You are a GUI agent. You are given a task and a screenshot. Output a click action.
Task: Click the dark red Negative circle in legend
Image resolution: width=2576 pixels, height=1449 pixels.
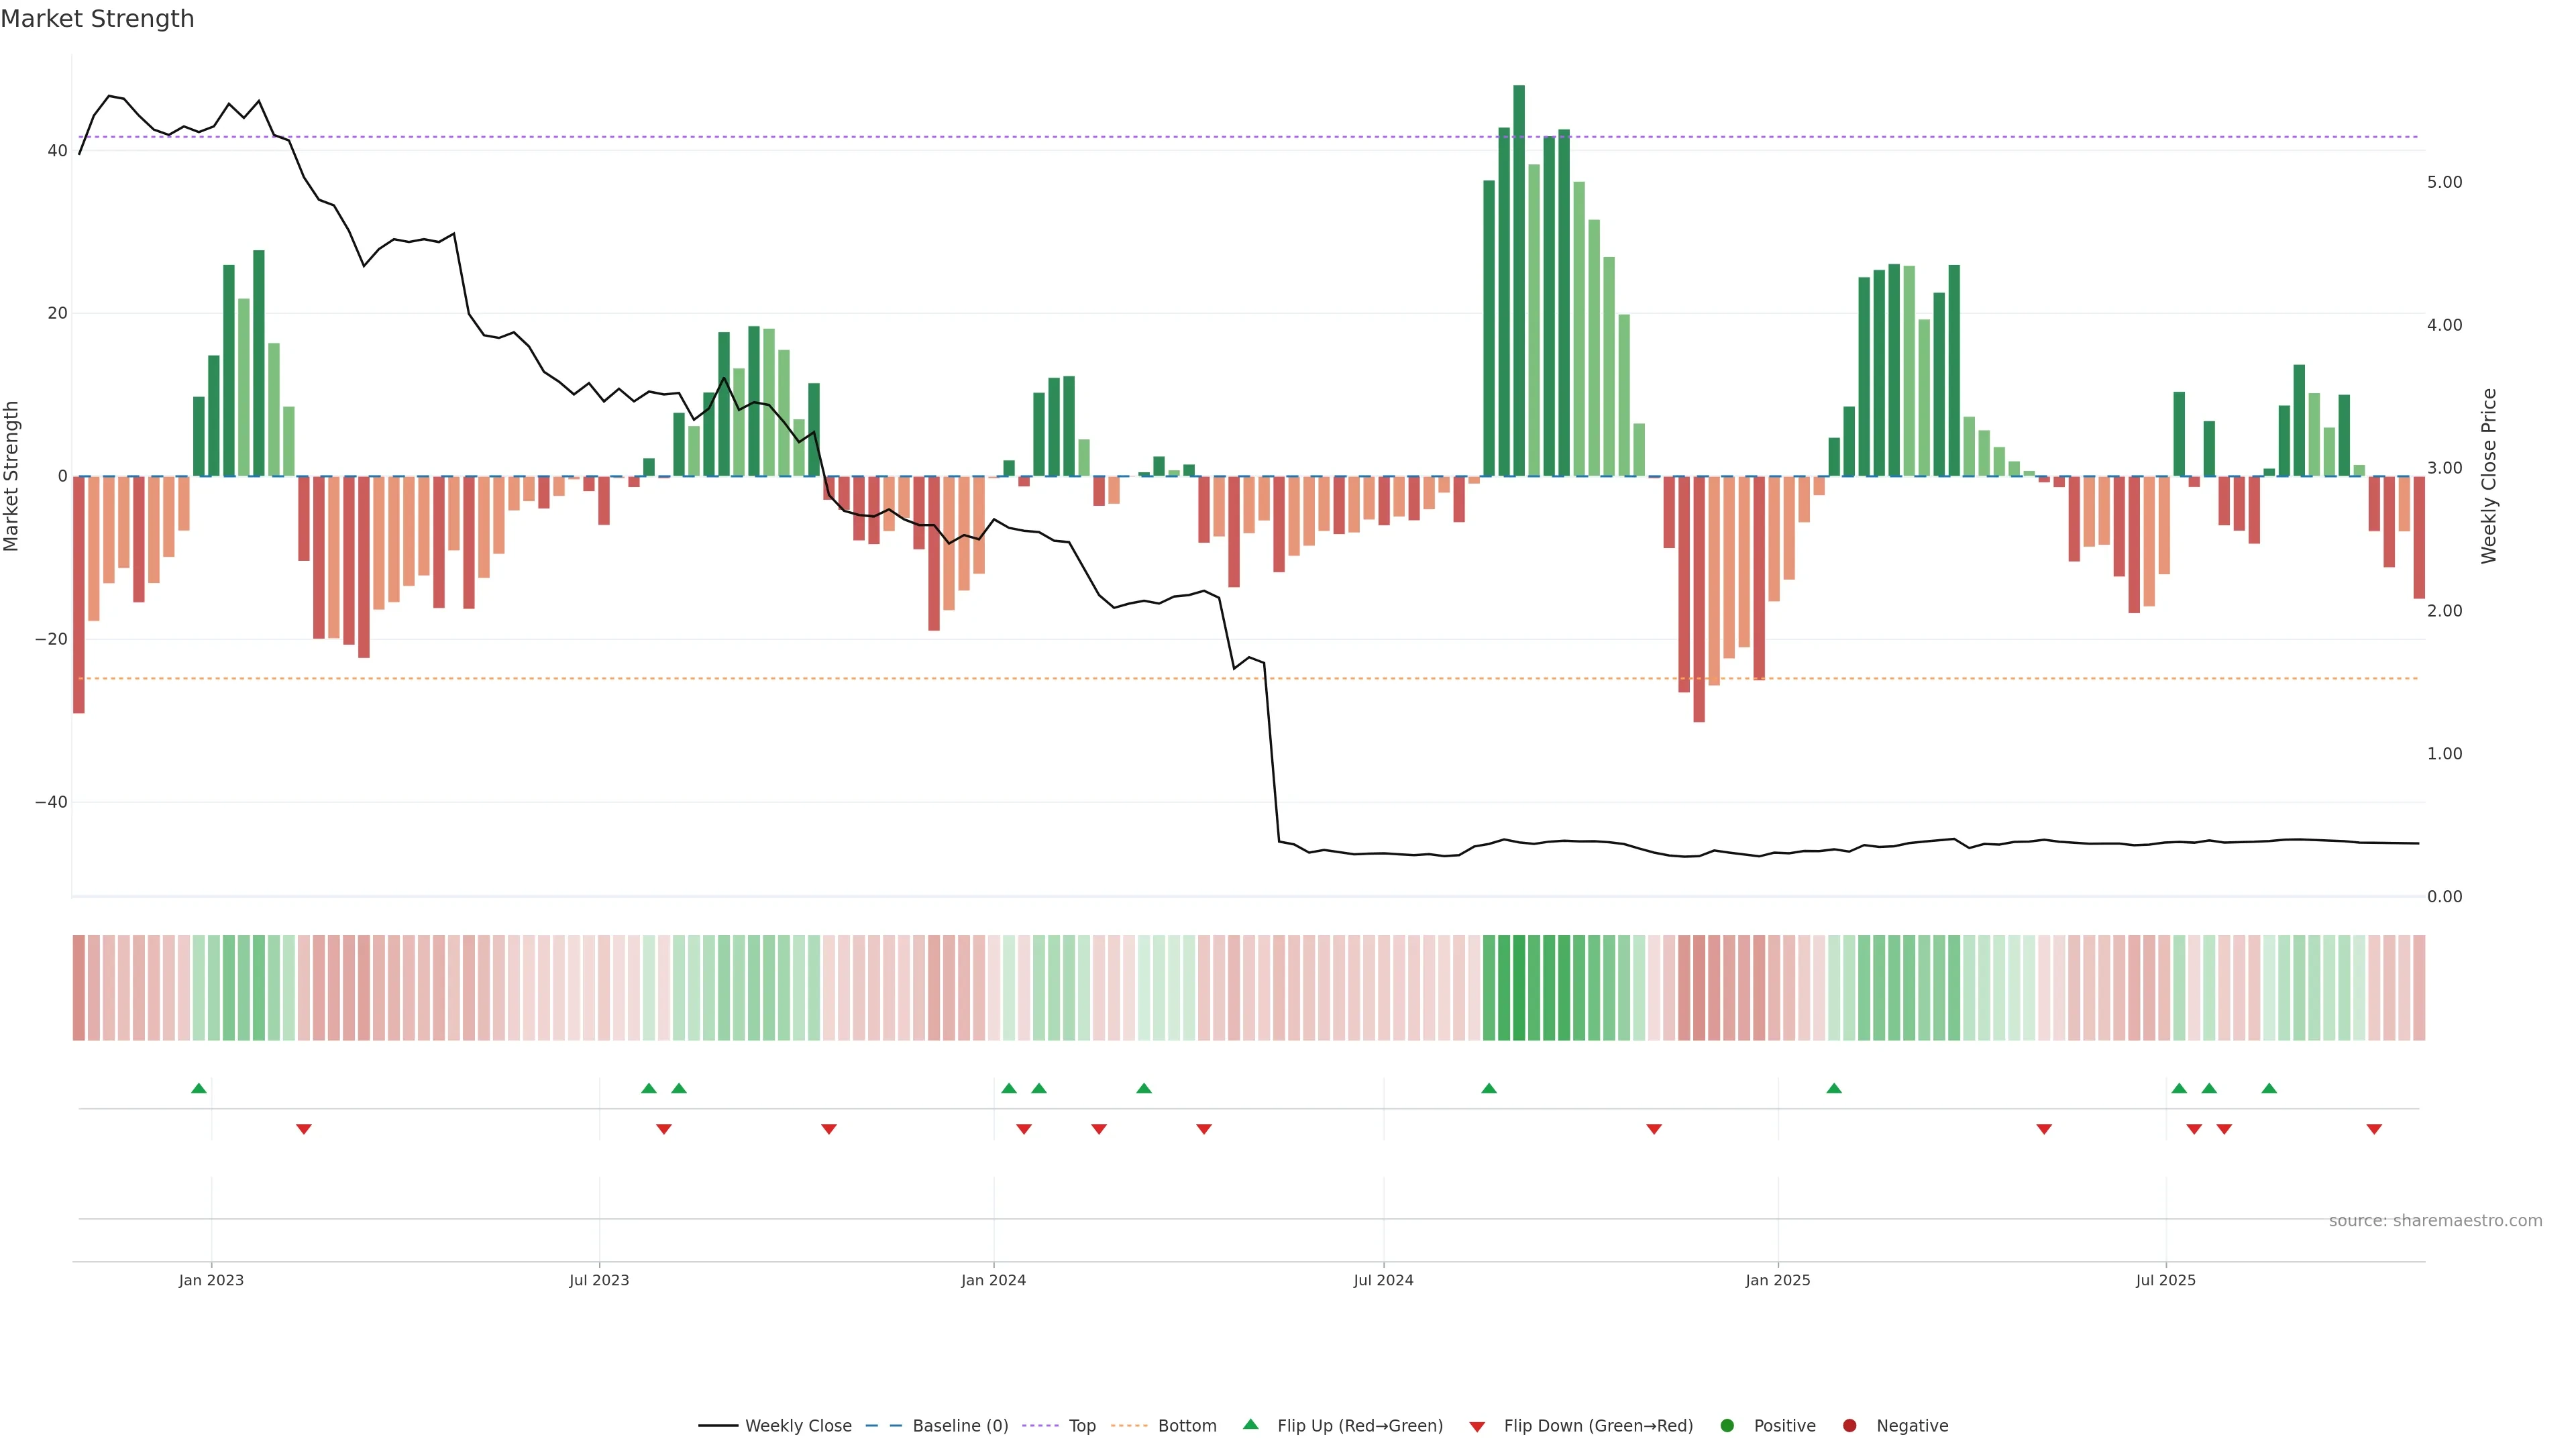[1849, 1426]
